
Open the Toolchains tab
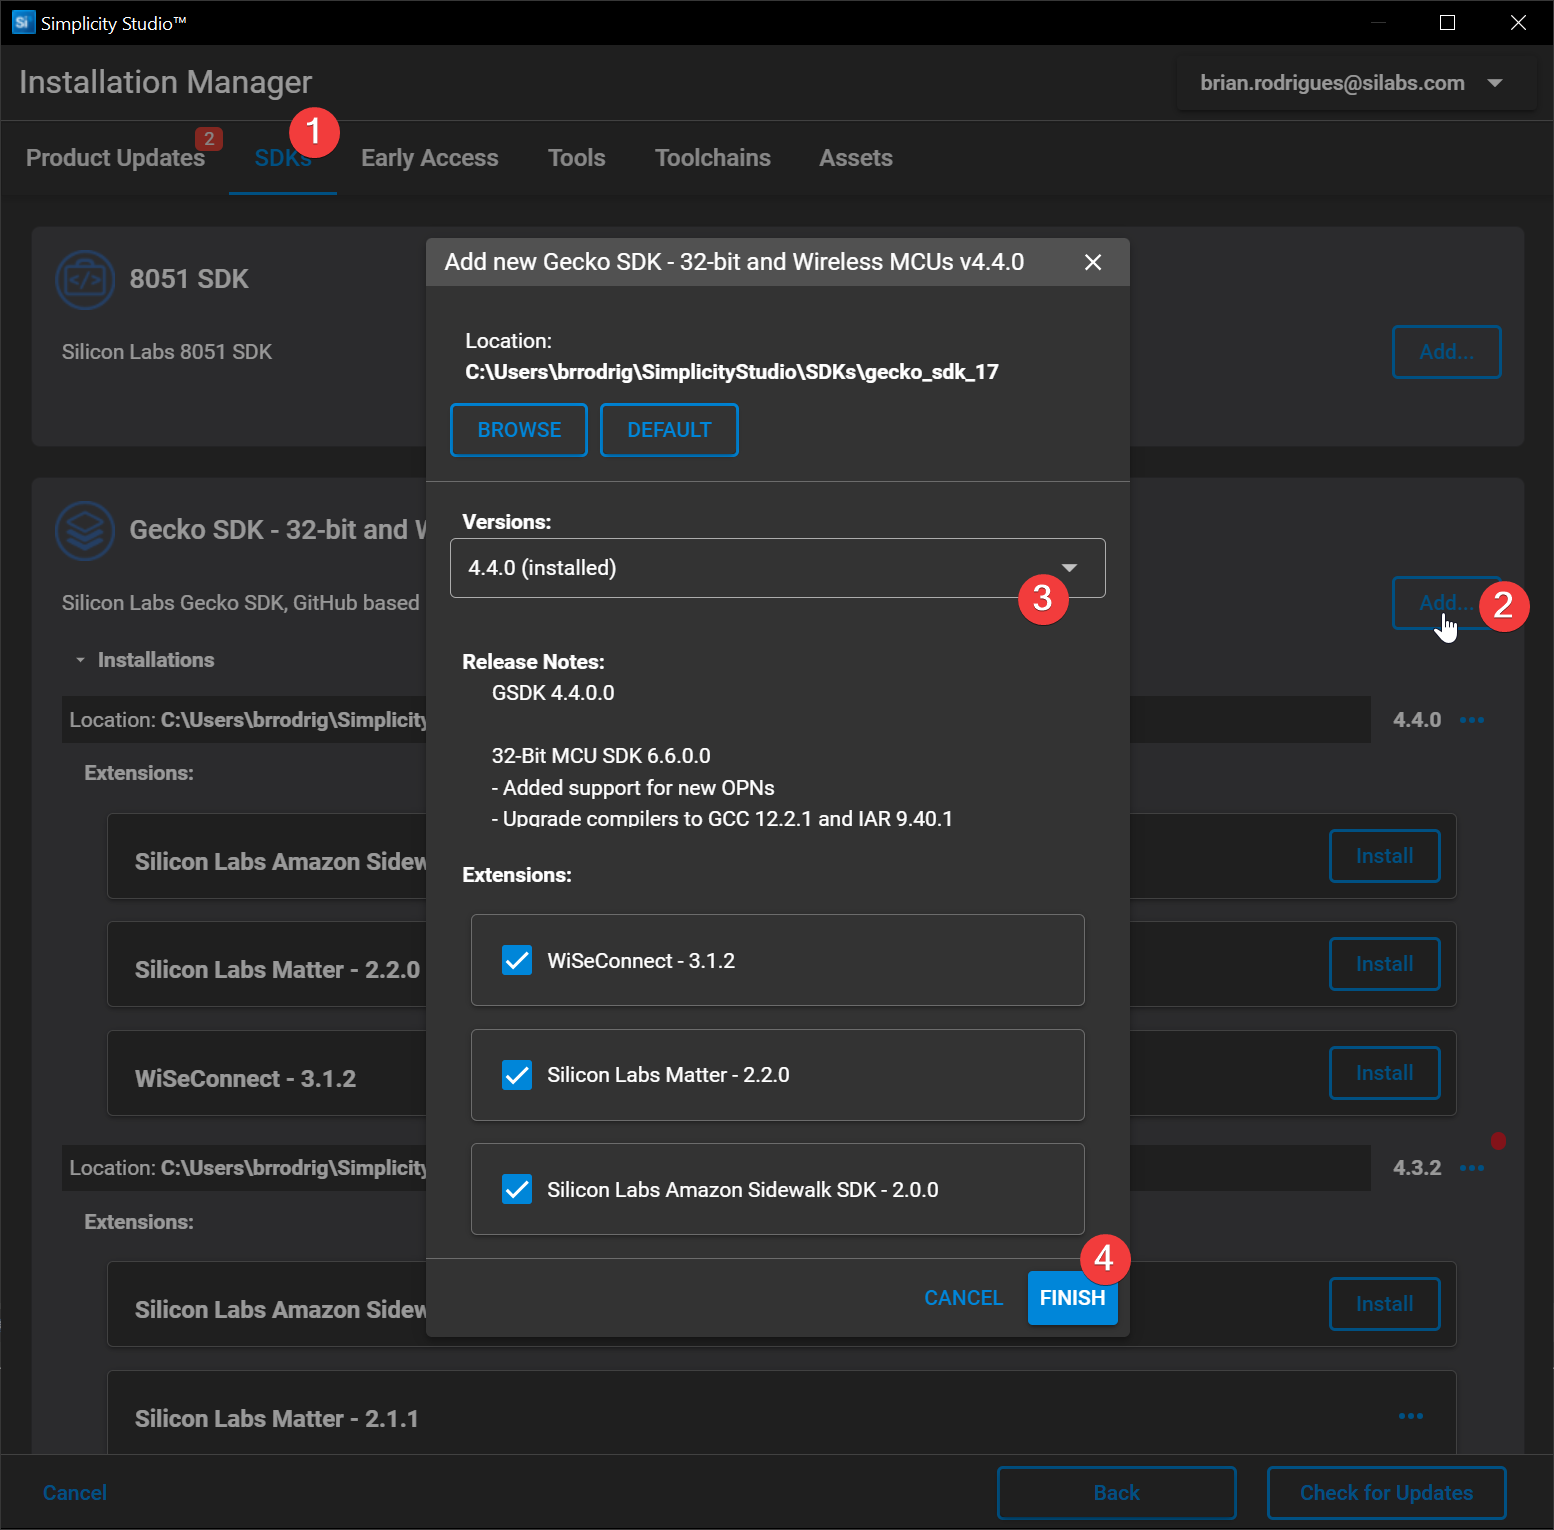point(713,158)
